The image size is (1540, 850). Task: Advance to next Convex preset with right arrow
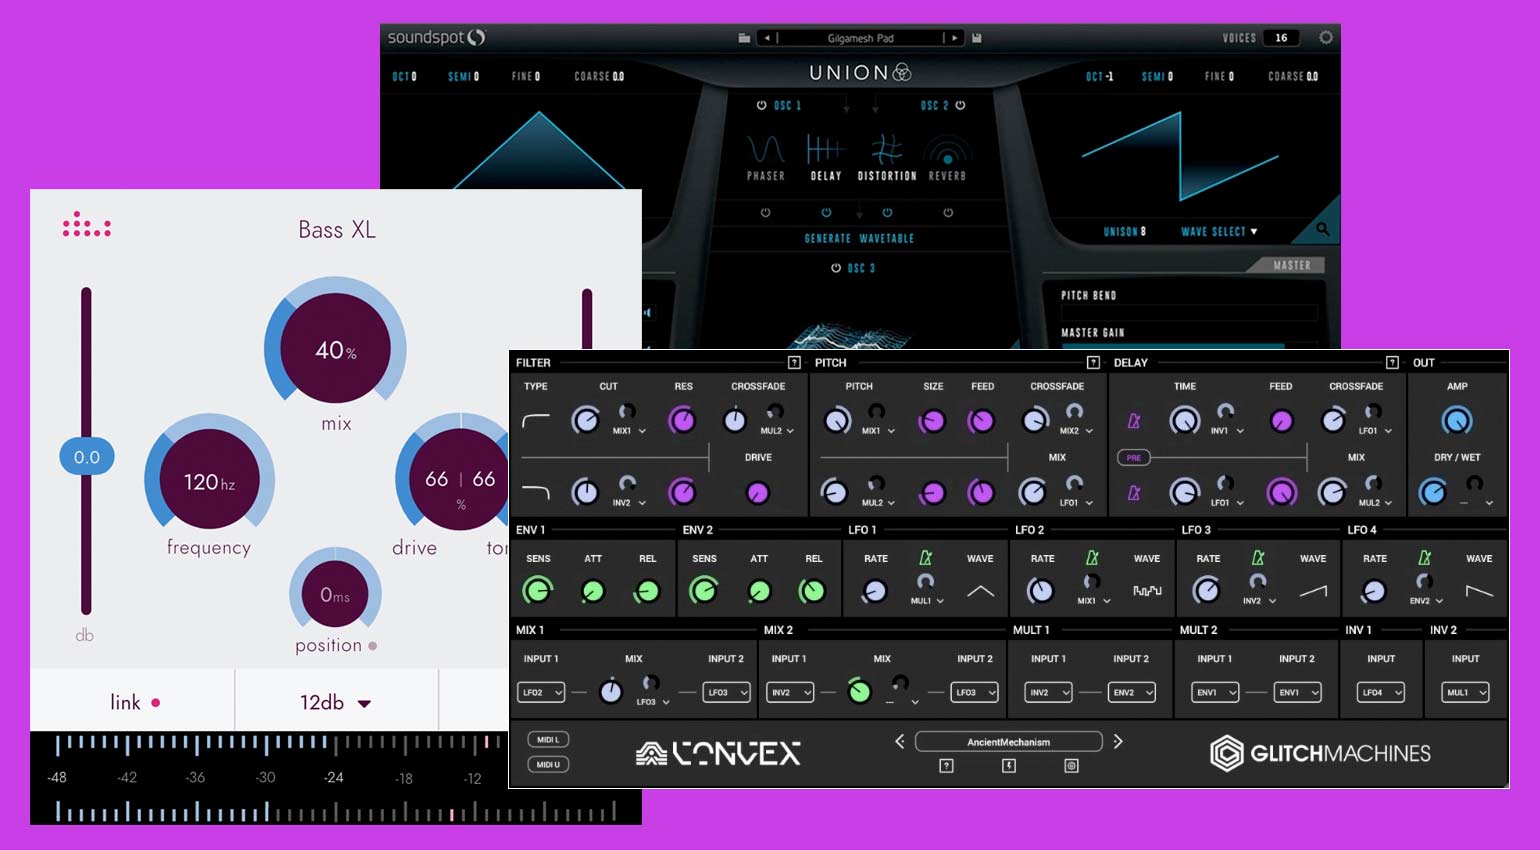[1118, 741]
